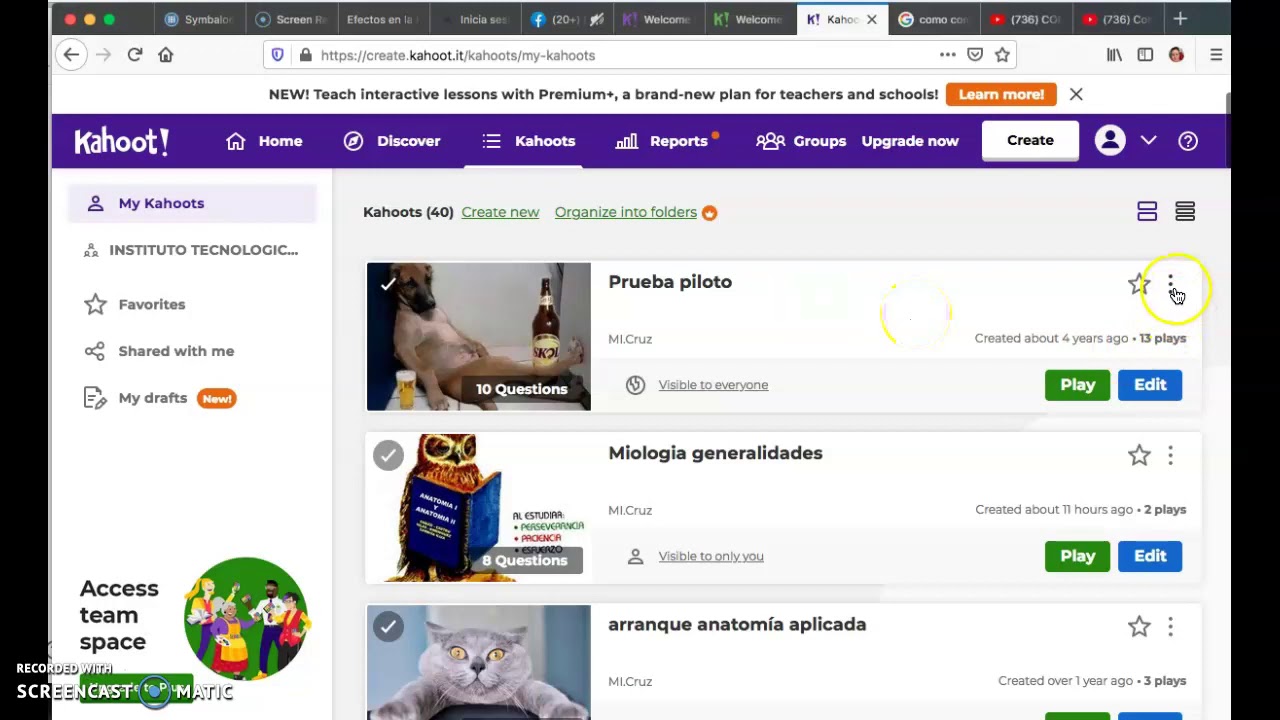Viewport: 1280px width, 720px height.
Task: Switch to the detailed card view
Action: pyautogui.click(x=1147, y=211)
